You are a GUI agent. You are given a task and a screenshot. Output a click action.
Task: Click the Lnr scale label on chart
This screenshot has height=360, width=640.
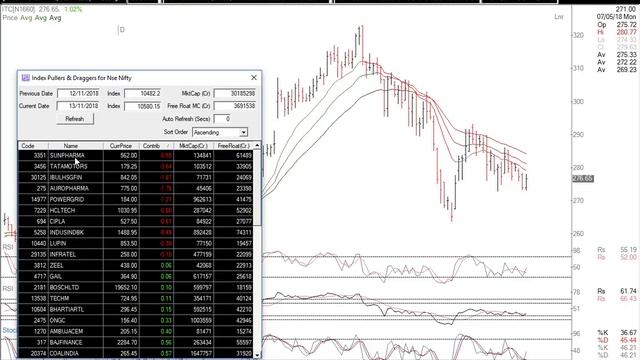559,17
